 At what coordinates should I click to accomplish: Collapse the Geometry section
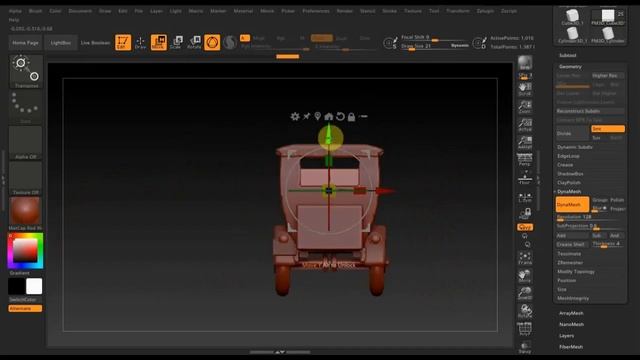570,67
